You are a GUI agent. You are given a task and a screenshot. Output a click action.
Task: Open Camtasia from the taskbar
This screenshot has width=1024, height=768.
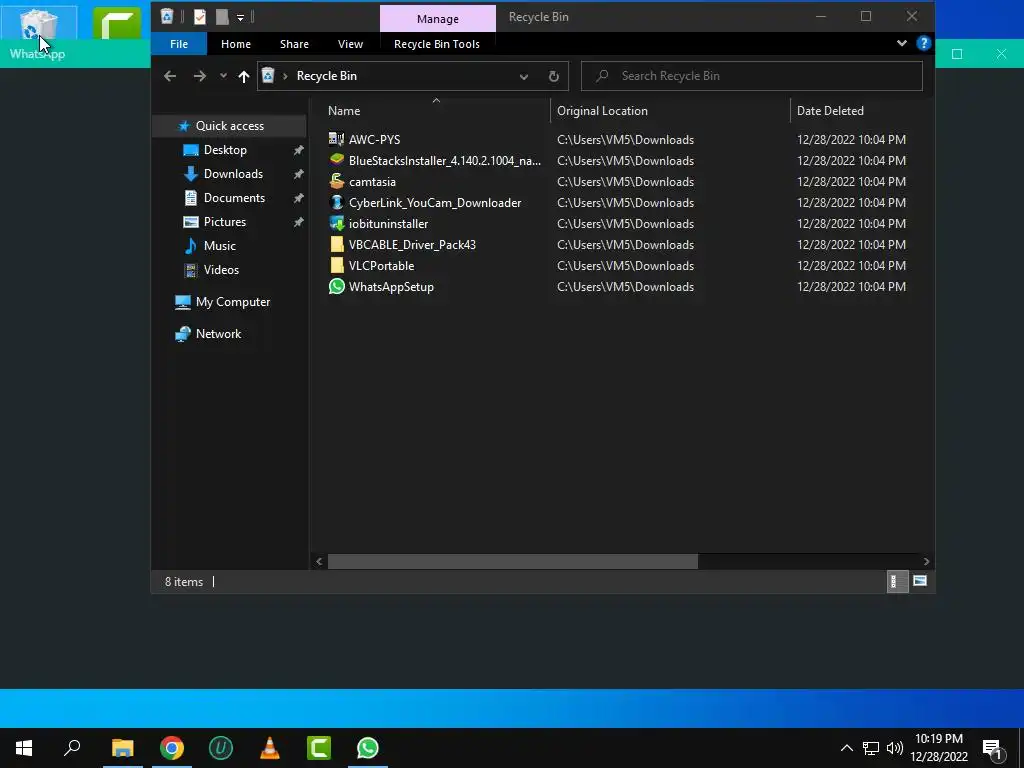(x=319, y=748)
